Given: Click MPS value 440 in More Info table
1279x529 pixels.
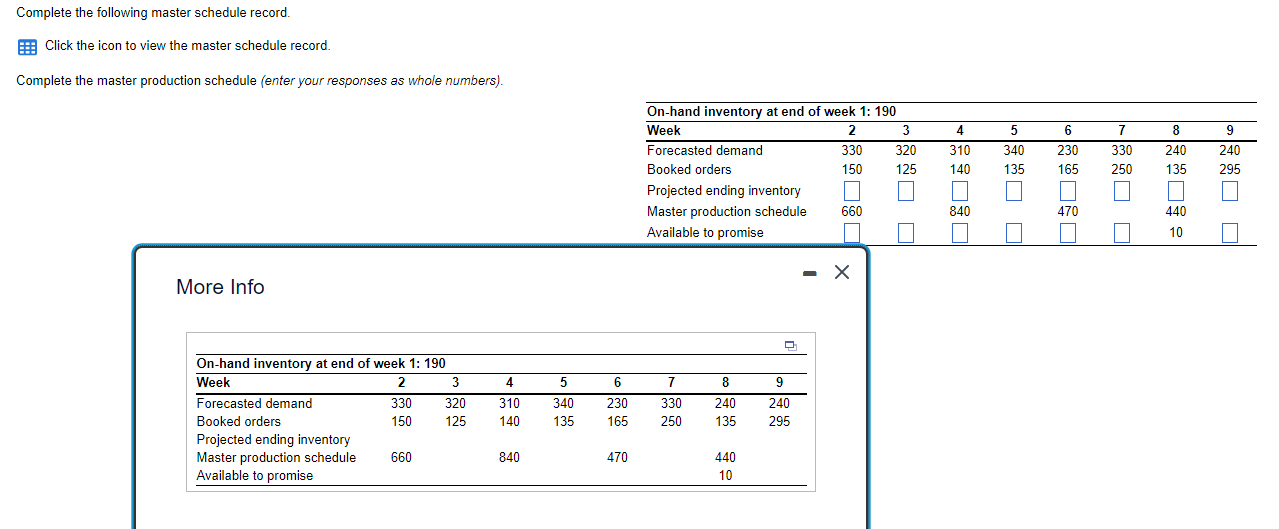Looking at the screenshot, I should (x=725, y=458).
